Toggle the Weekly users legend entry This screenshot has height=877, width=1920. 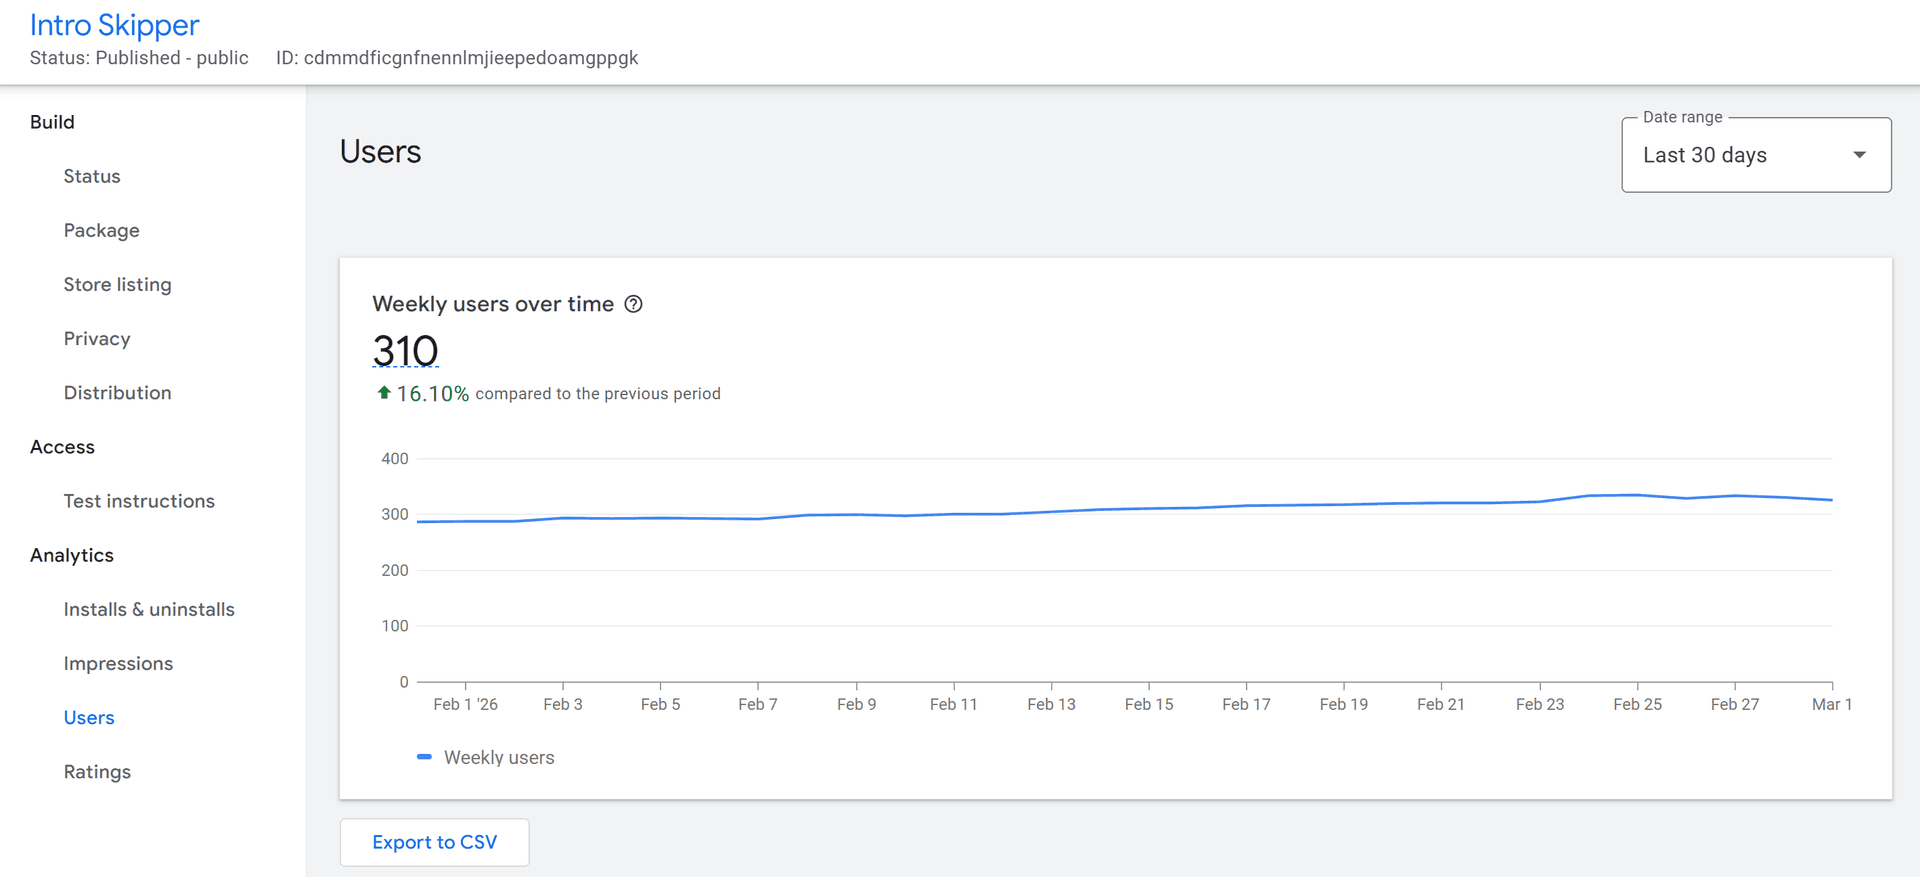pyautogui.click(x=485, y=757)
